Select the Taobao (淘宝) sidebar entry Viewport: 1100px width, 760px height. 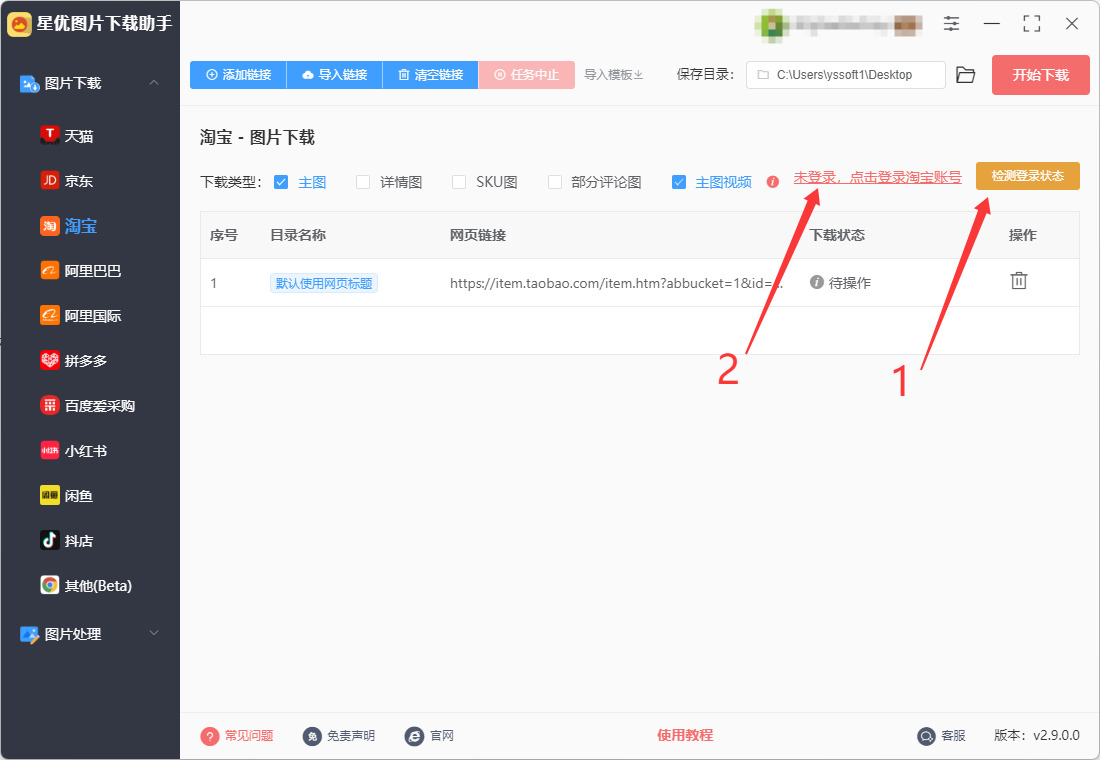[69, 226]
